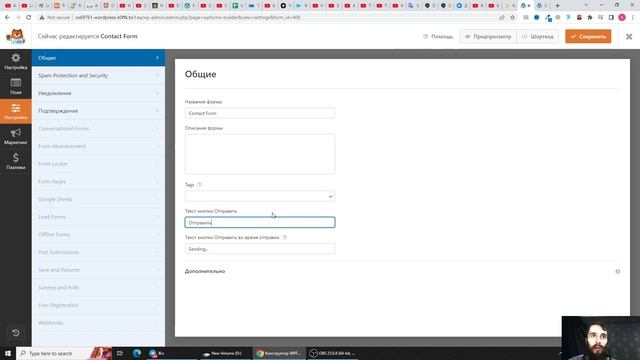Image resolution: width=640 pixels, height=360 pixels.
Task: Open the revisions history icon
Action: 16,333
